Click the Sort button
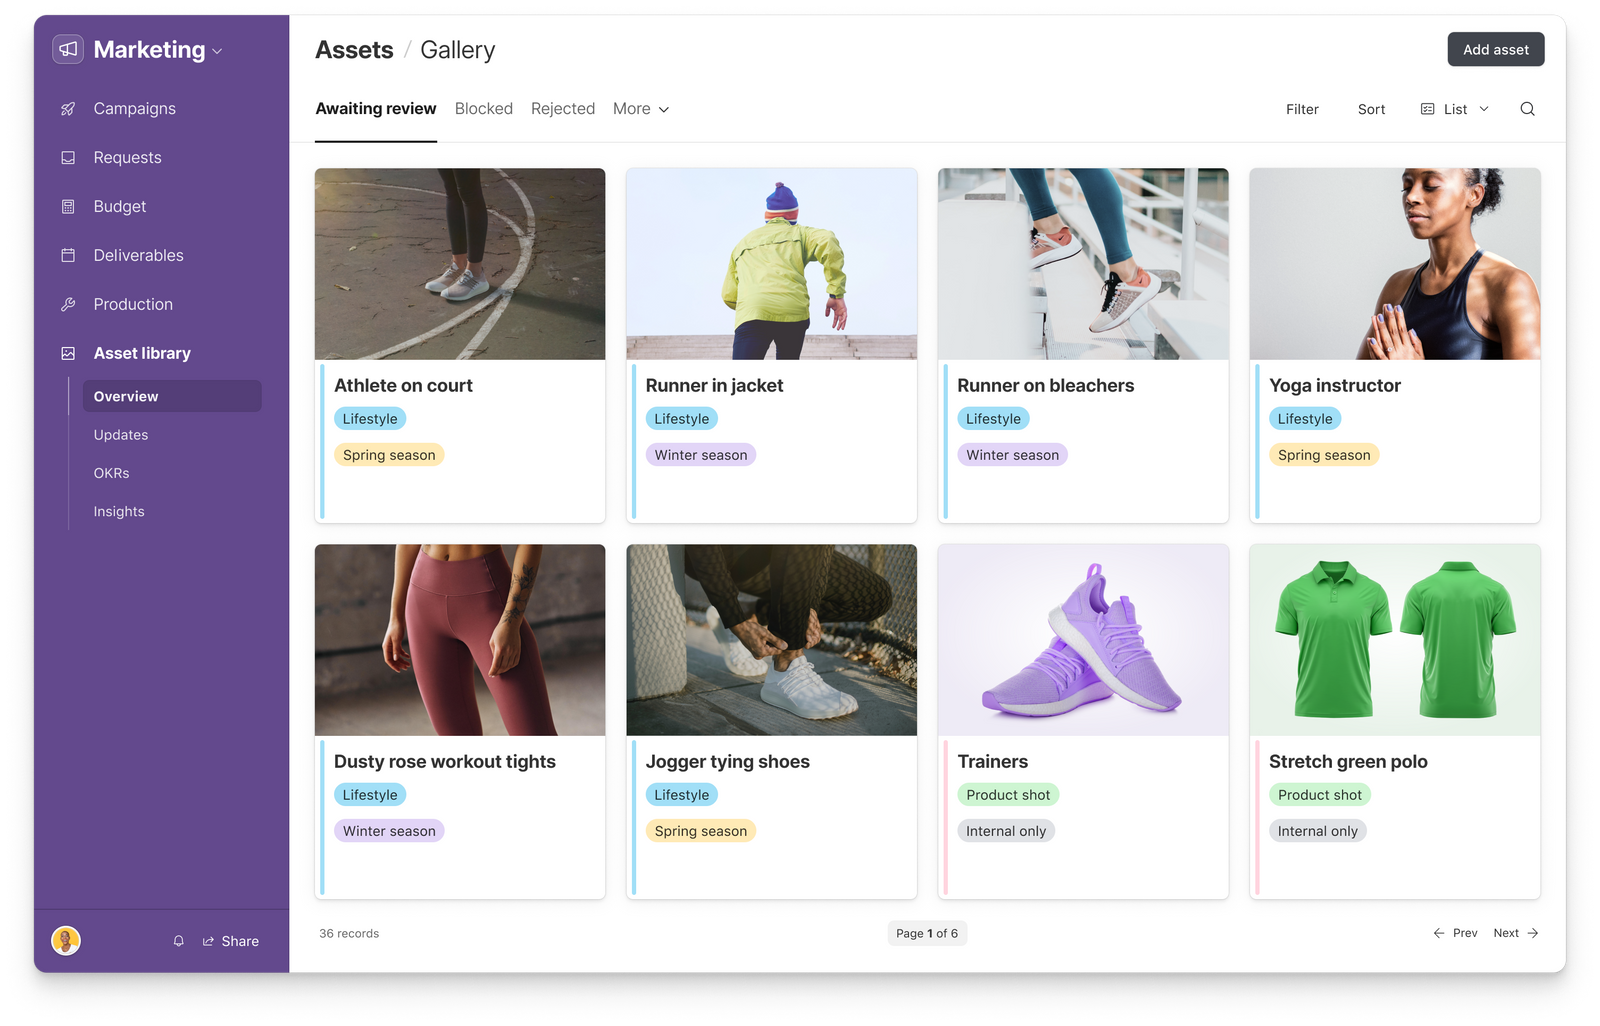 (1371, 109)
